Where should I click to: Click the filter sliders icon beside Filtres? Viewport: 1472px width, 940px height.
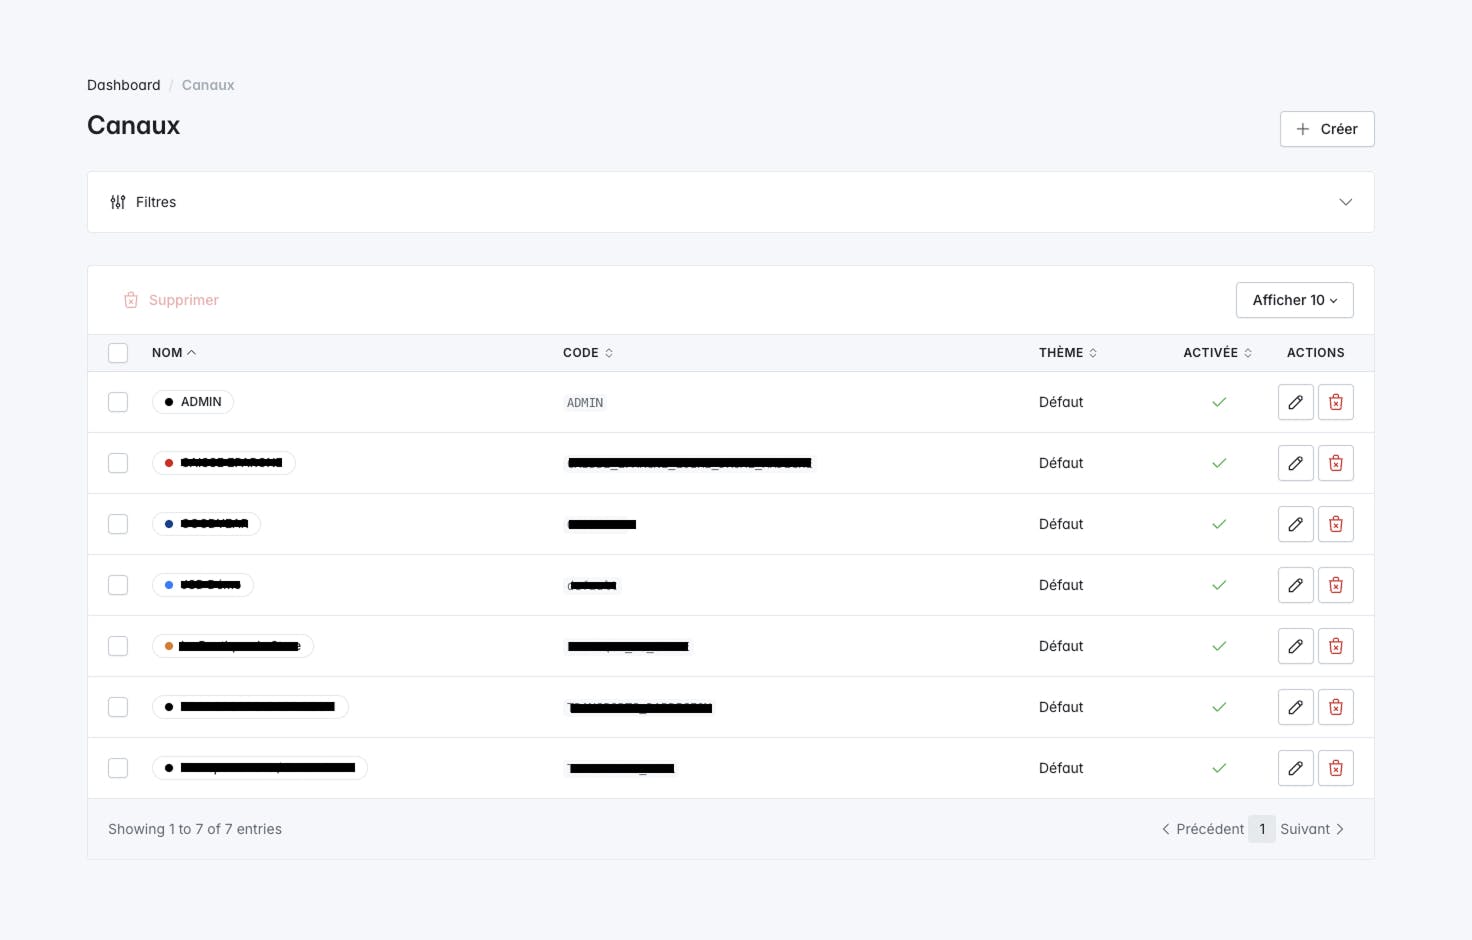[x=118, y=202]
